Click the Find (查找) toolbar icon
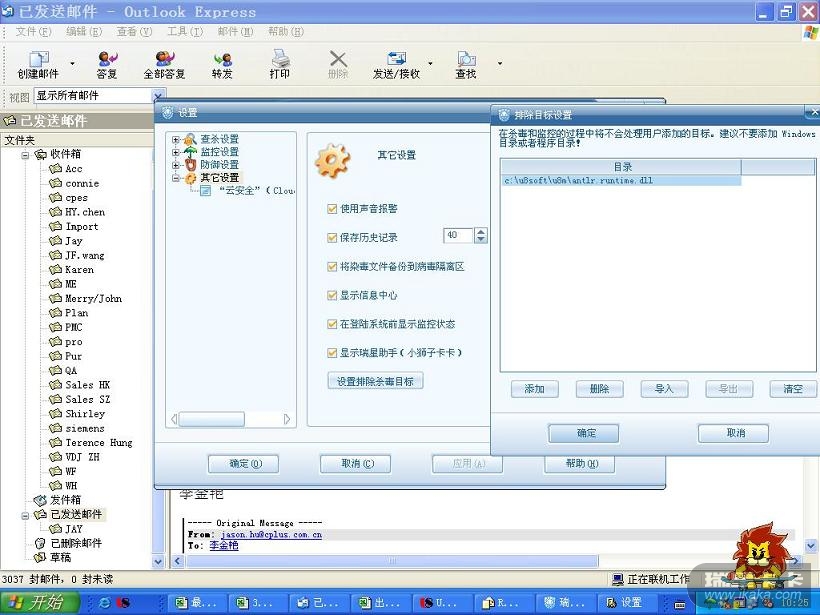820x615 pixels. tap(466, 64)
